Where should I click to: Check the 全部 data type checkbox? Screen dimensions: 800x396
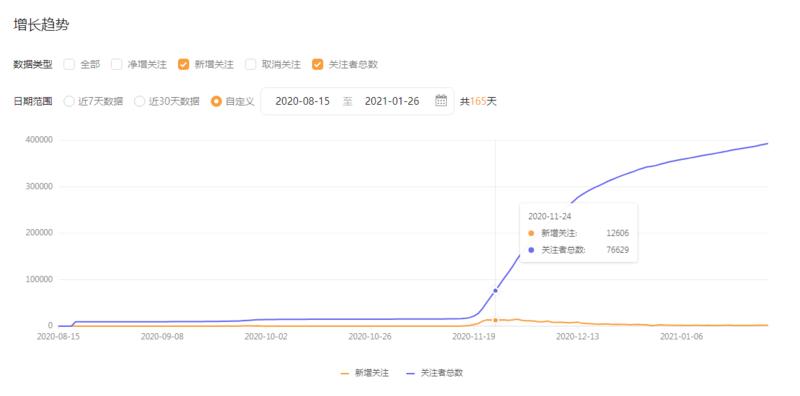[69, 64]
